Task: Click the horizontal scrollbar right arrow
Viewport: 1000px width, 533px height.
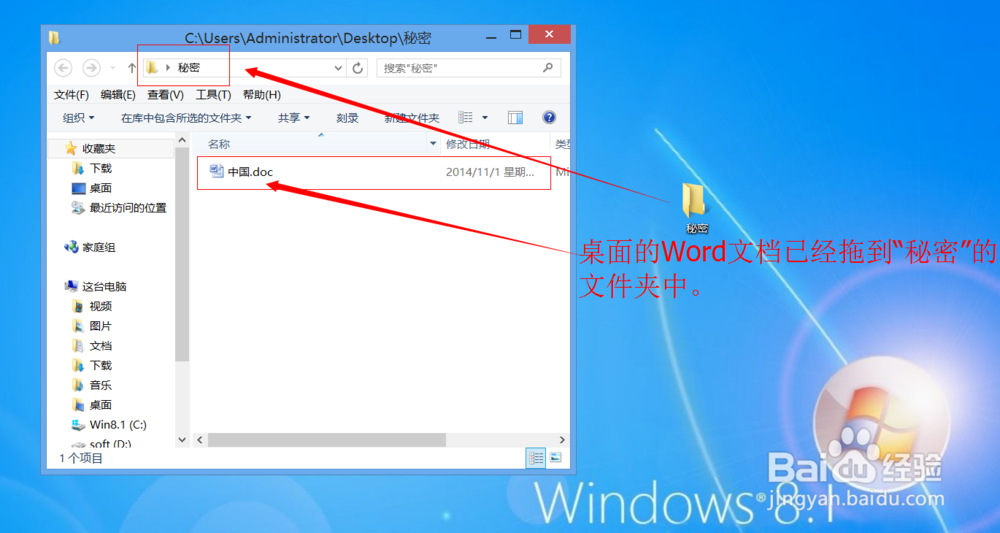Action: coord(562,440)
